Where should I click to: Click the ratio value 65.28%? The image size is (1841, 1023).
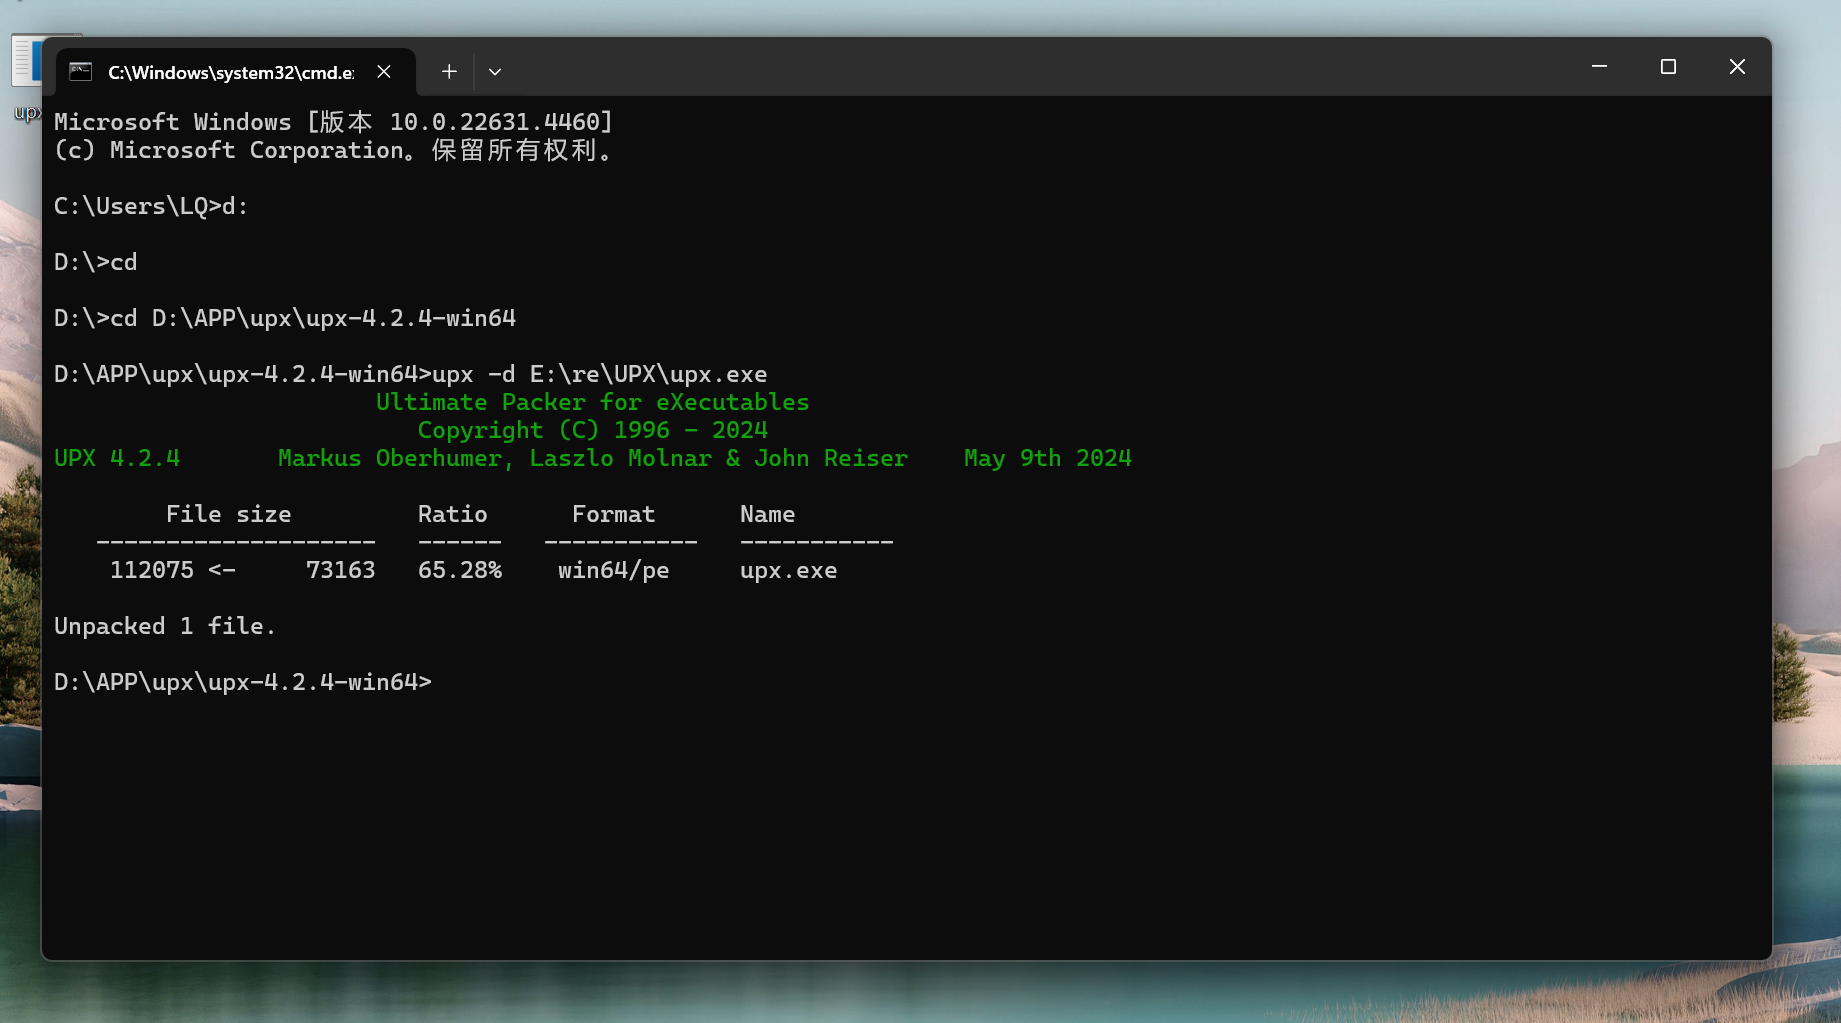pos(460,570)
